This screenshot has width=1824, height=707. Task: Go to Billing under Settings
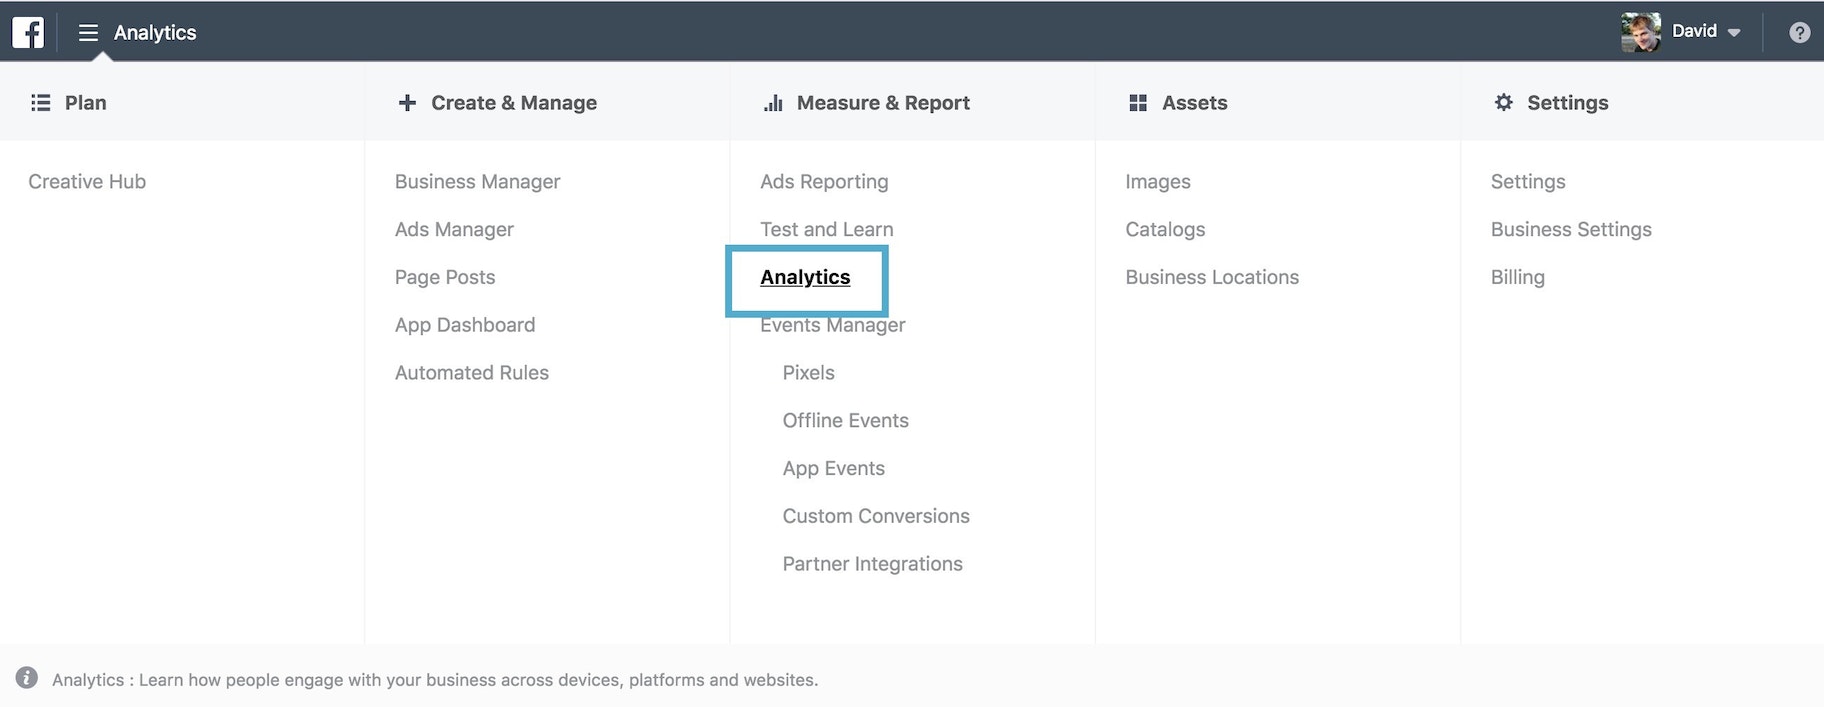[1517, 278]
